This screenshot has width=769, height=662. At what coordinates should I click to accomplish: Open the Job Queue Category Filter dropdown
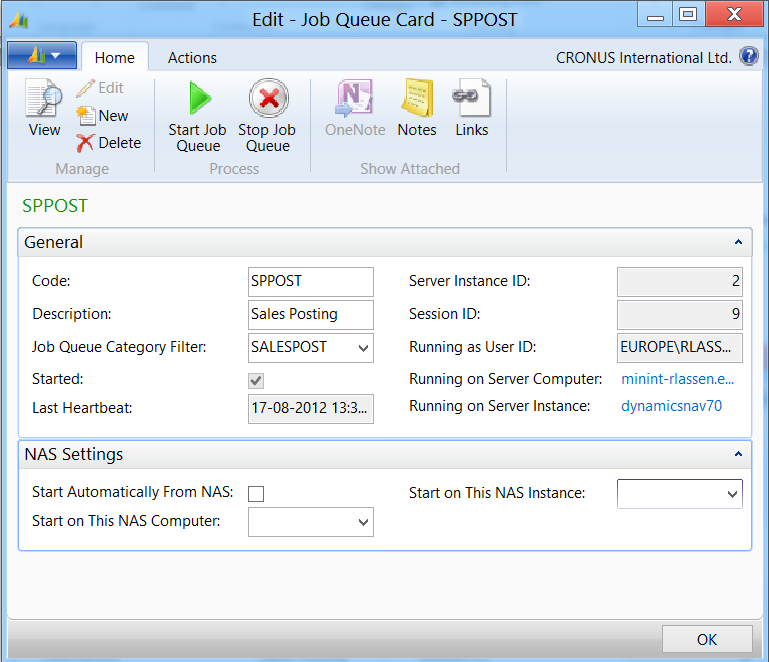click(x=362, y=348)
